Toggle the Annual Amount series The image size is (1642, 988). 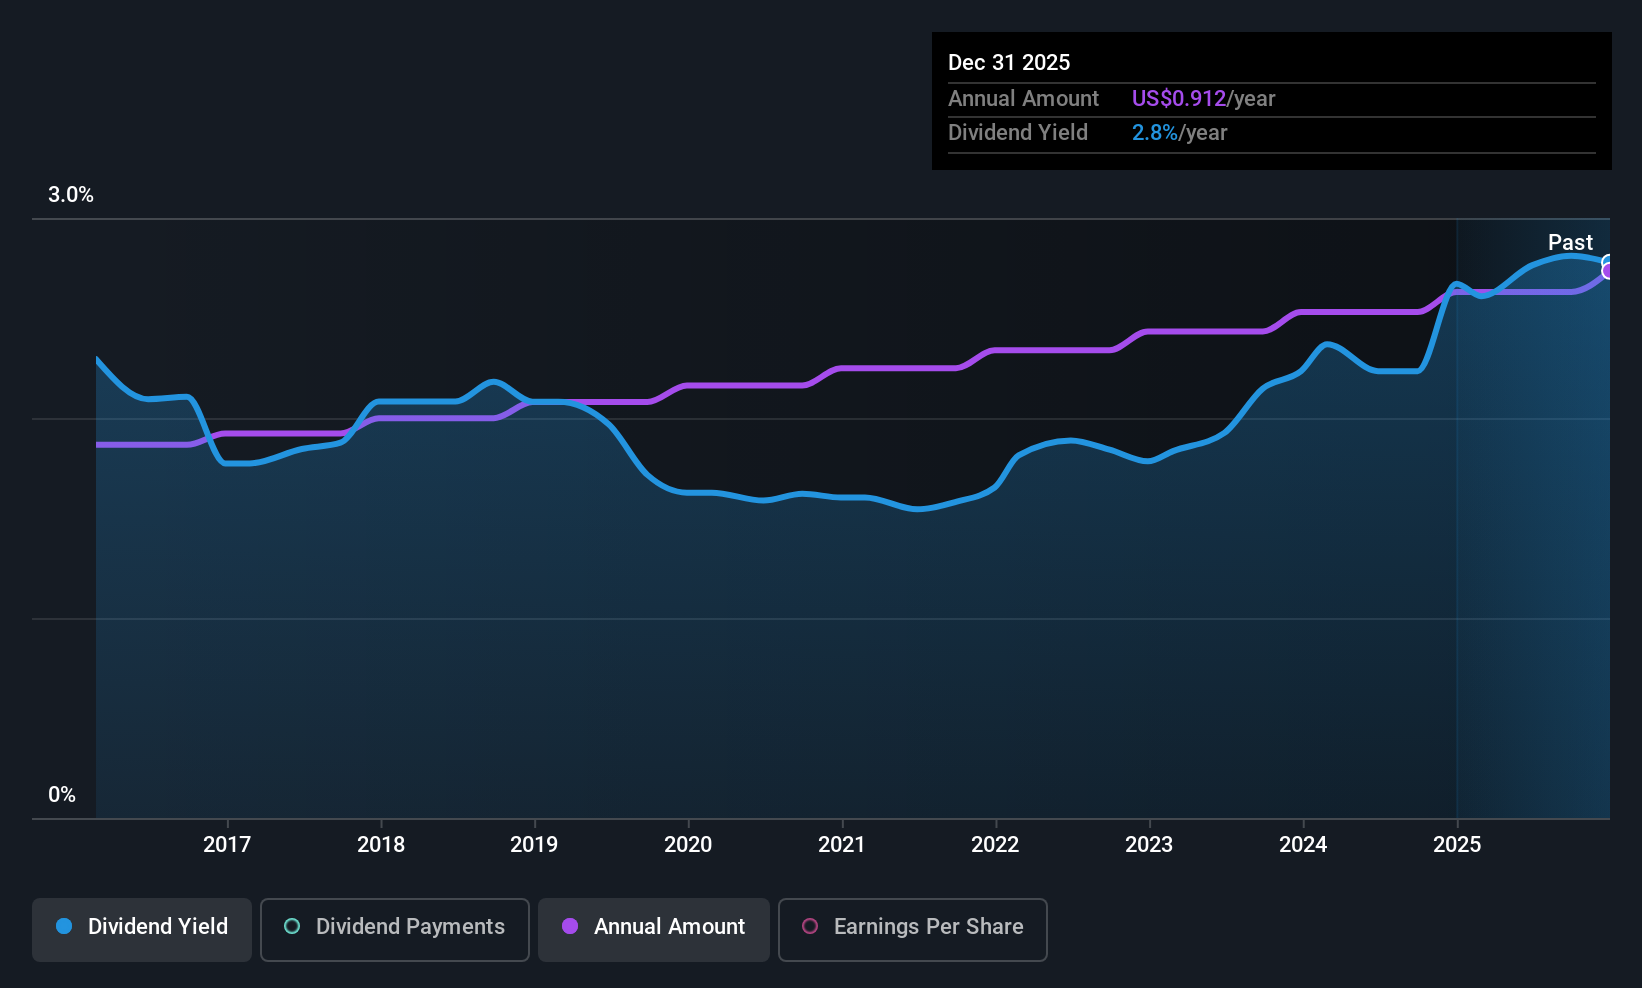tap(654, 930)
